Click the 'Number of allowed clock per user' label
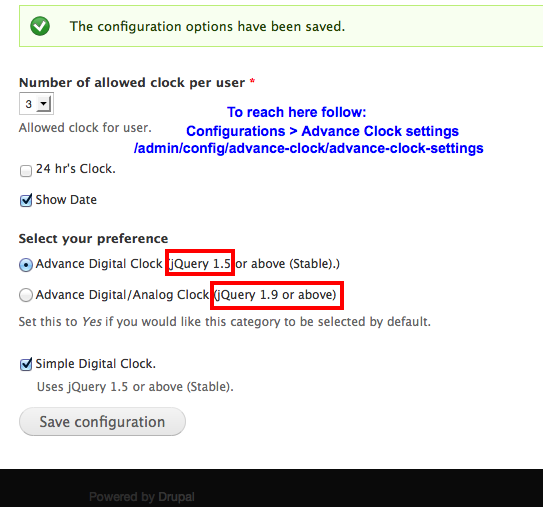The height and width of the screenshot is (507, 543). point(132,83)
